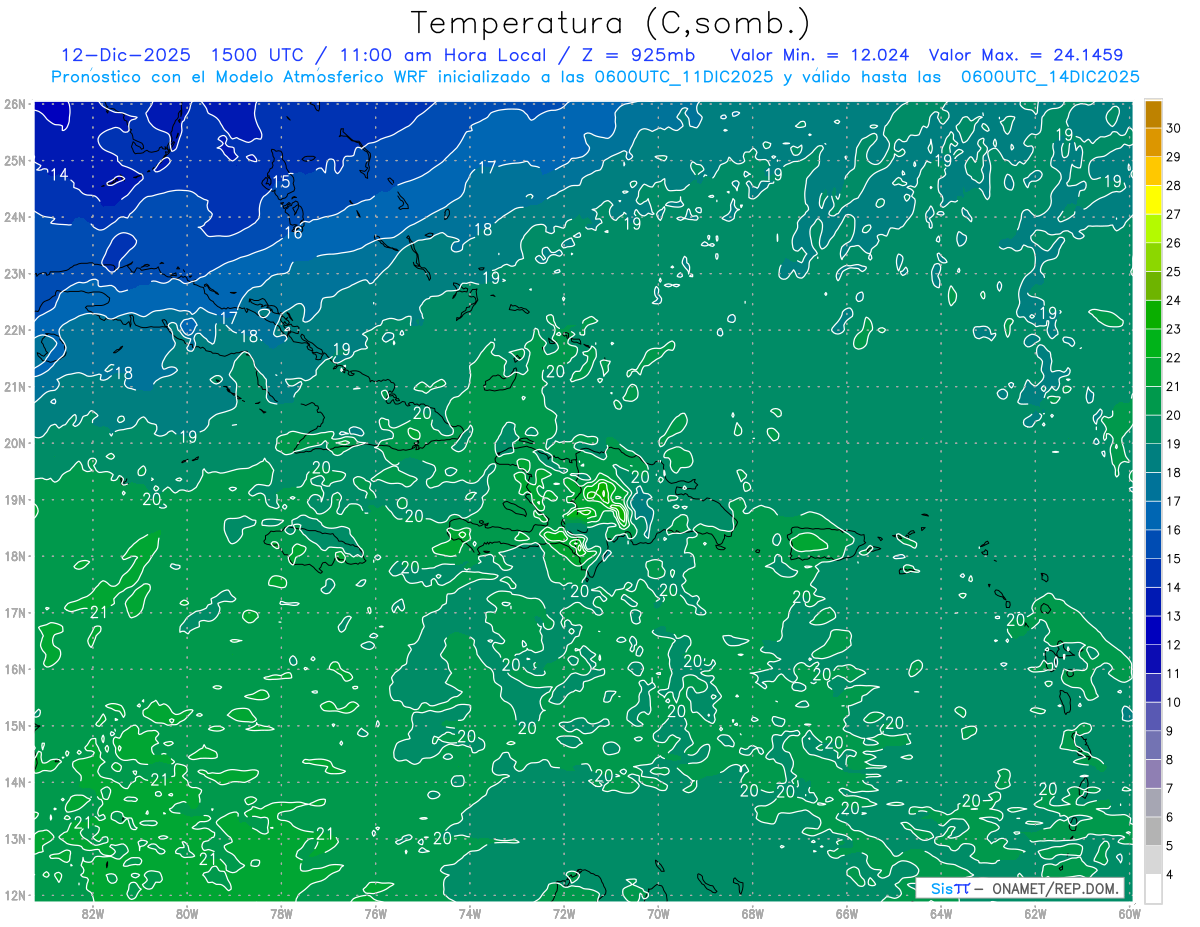Click the 26N latitude axis label

tap(15, 104)
